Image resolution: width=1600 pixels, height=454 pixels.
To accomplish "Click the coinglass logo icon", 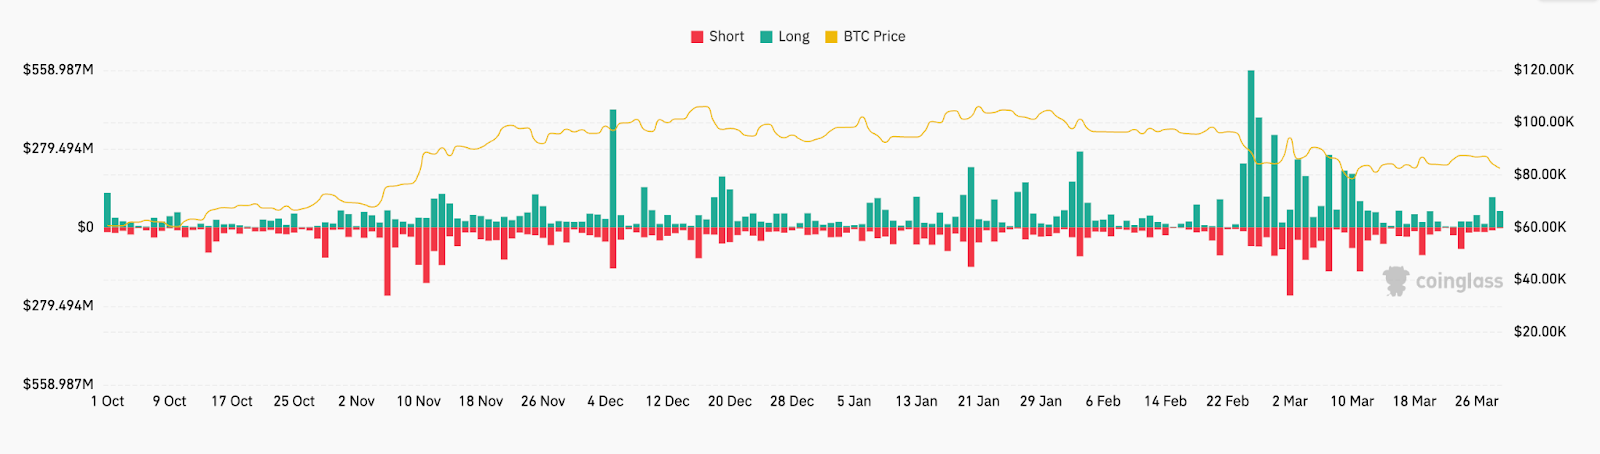I will pos(1396,281).
